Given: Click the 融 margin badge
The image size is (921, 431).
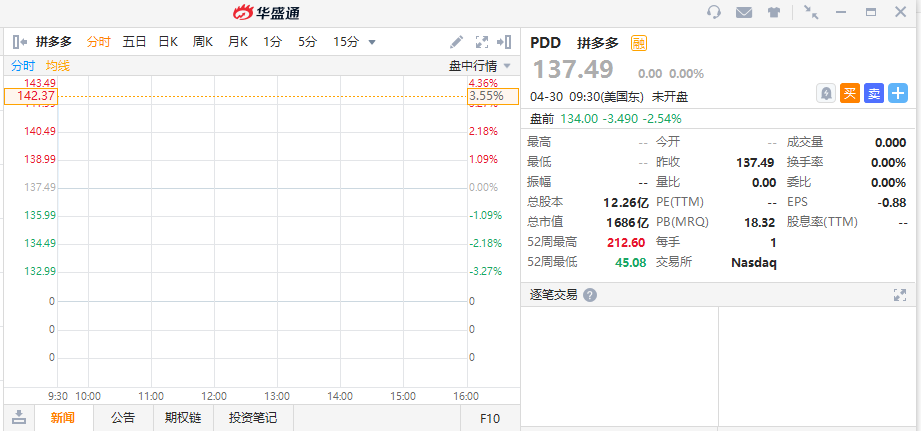Looking at the screenshot, I should 639,43.
